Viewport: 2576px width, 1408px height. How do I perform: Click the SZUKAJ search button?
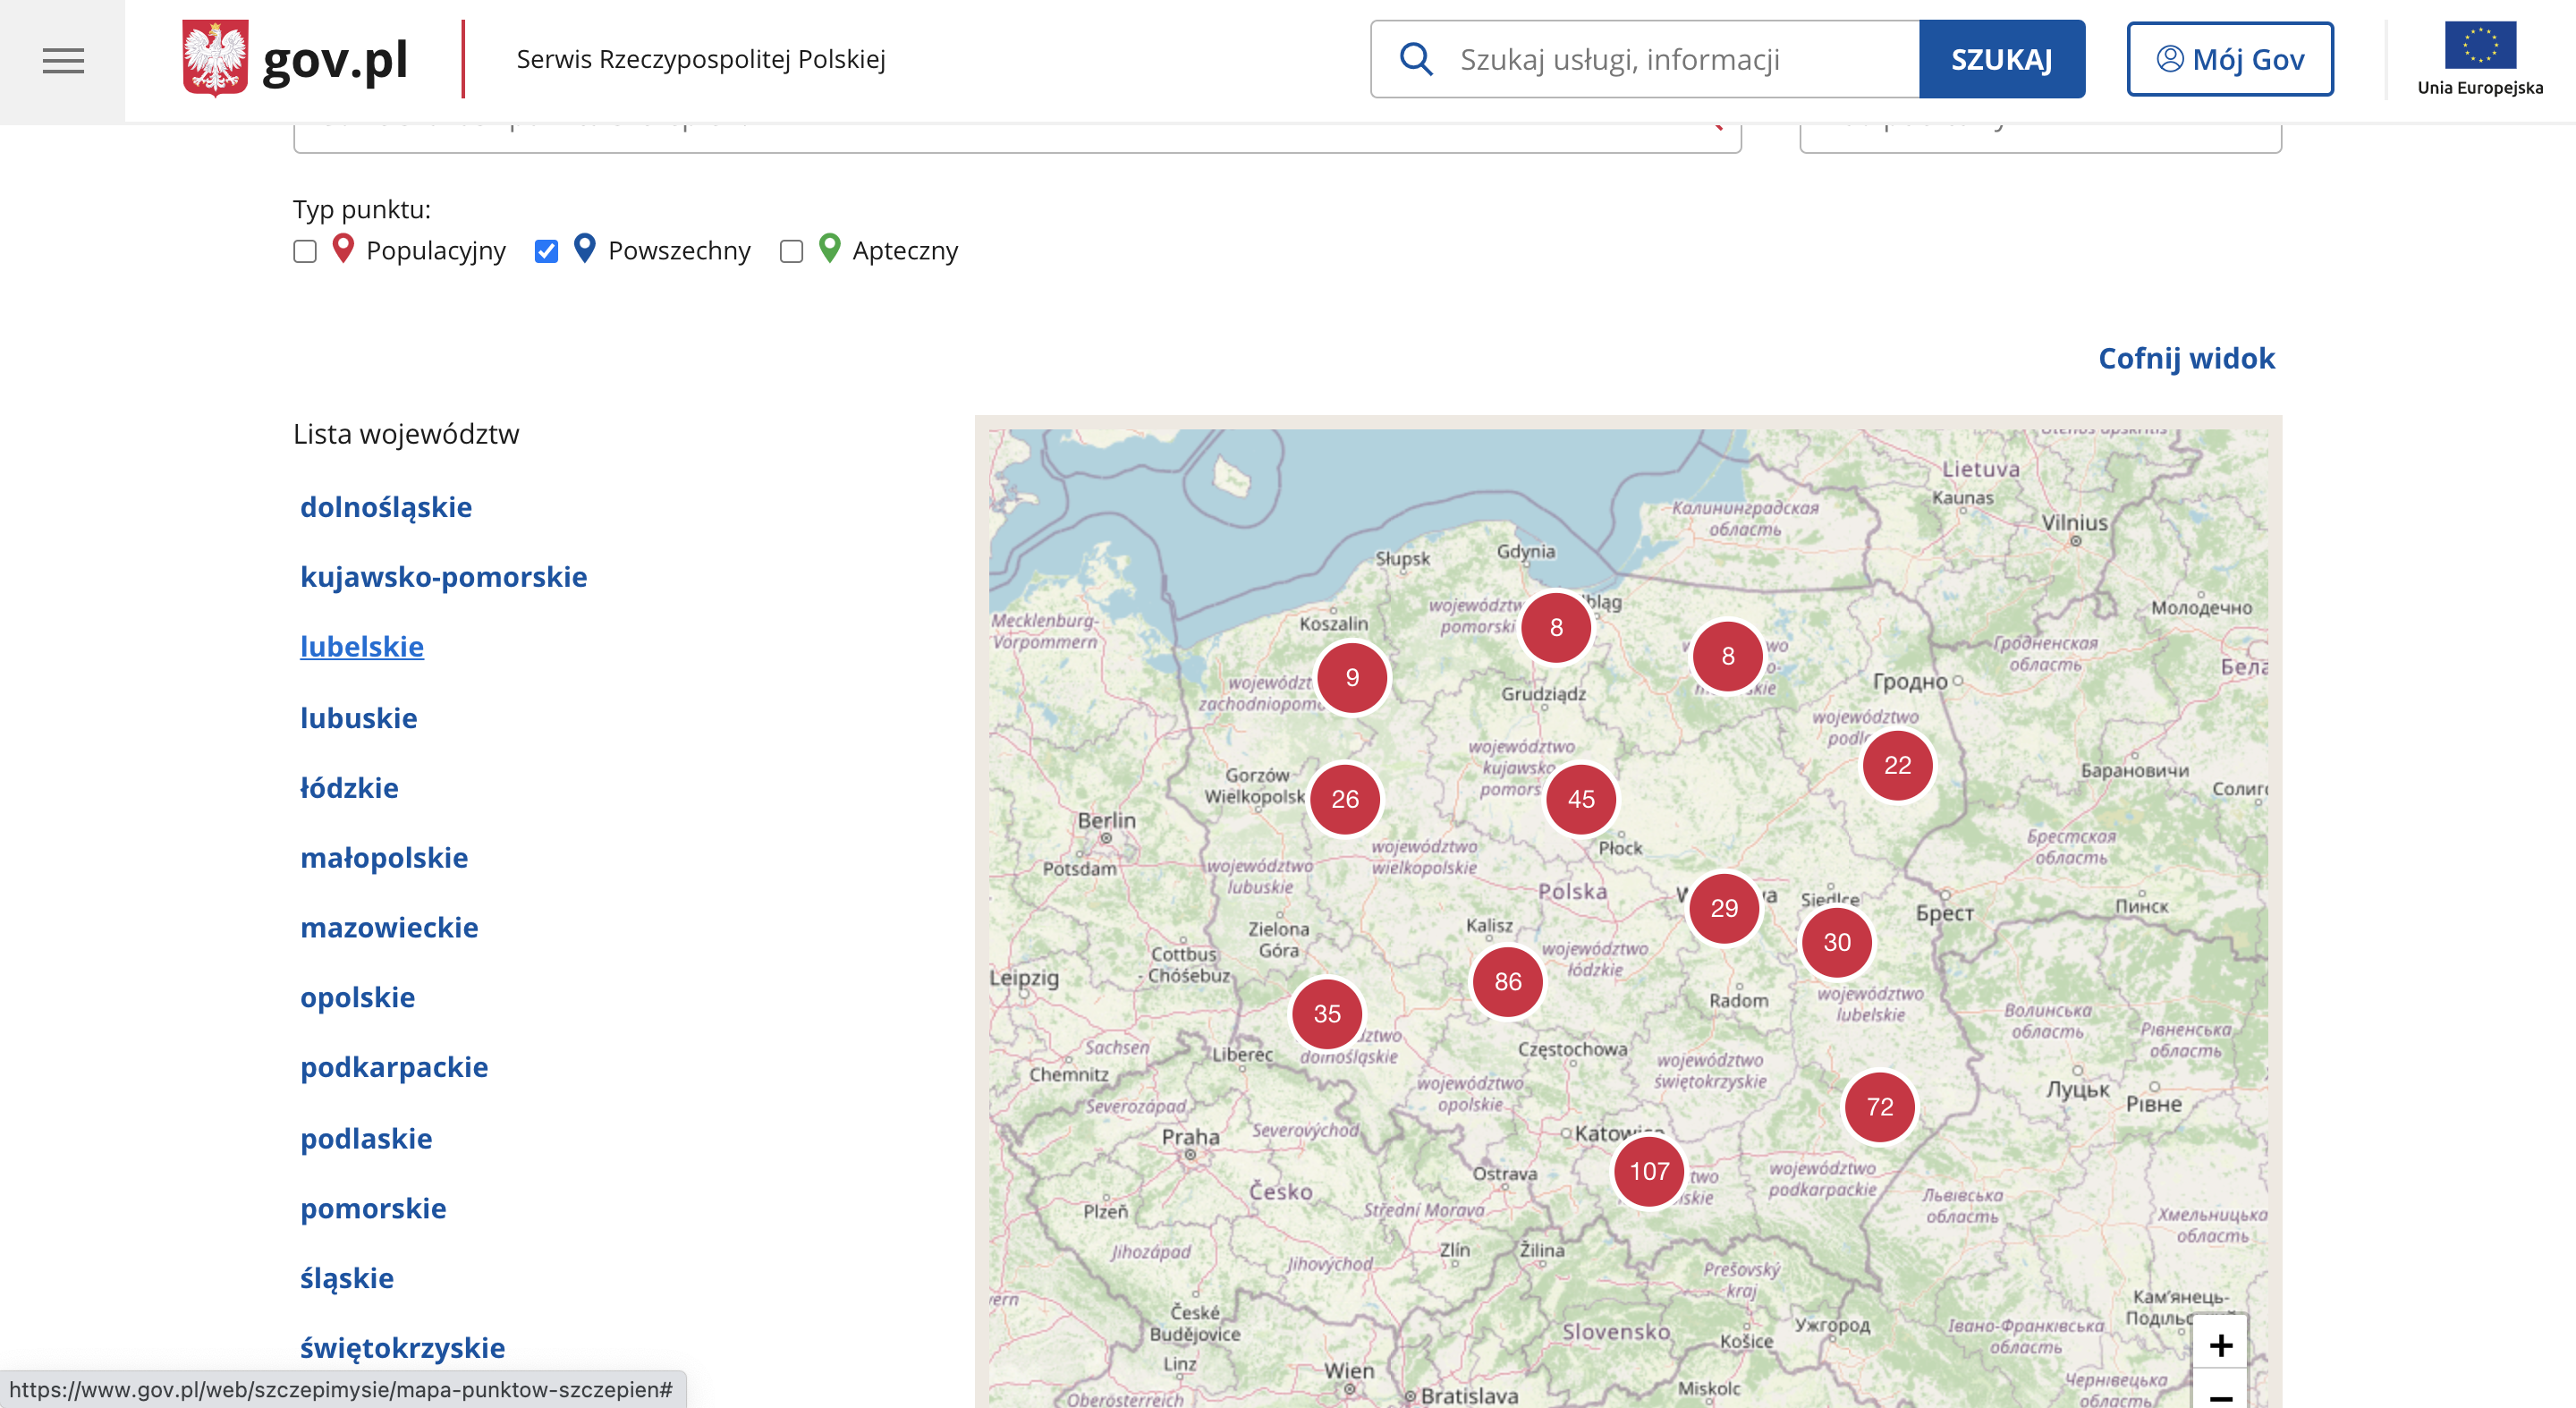[x=2001, y=59]
